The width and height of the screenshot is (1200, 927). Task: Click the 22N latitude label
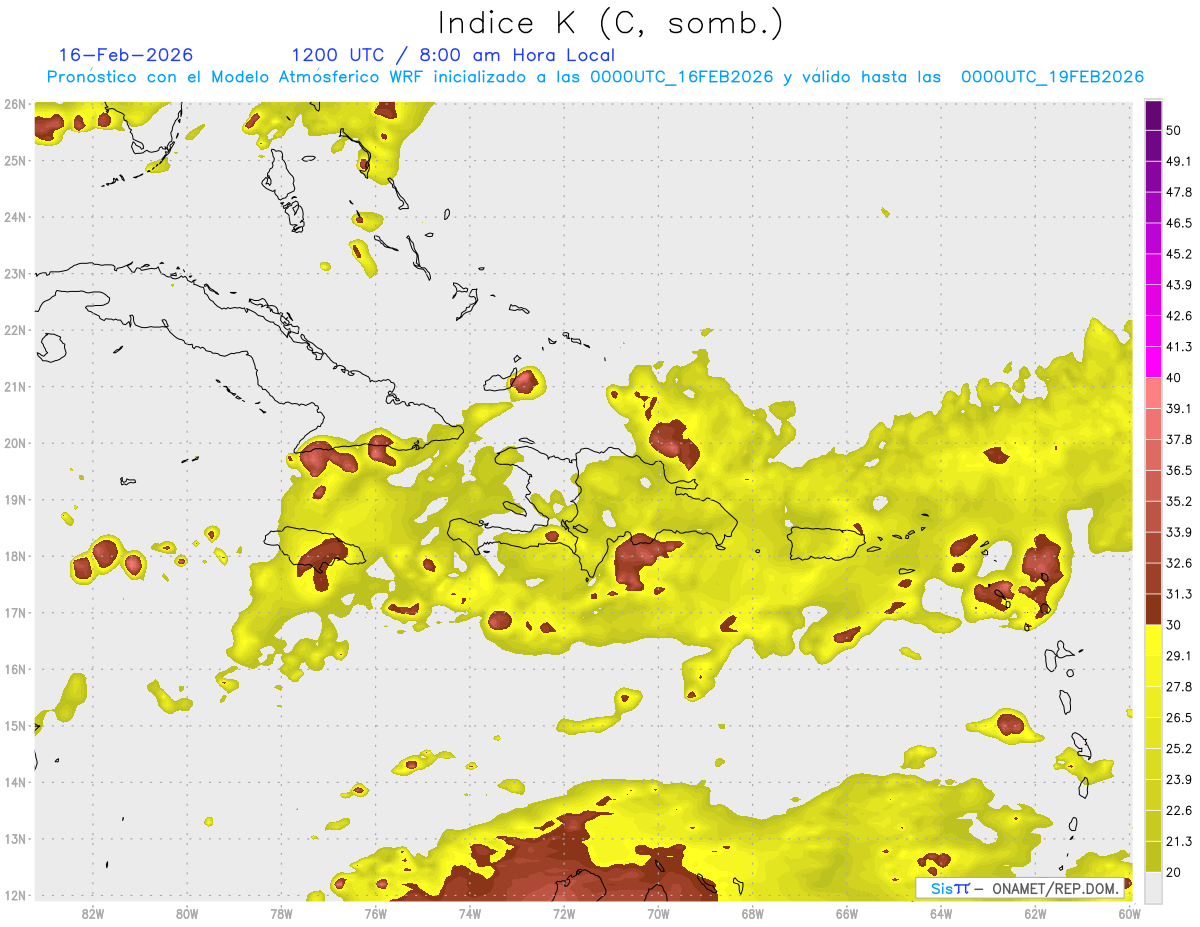(15, 330)
